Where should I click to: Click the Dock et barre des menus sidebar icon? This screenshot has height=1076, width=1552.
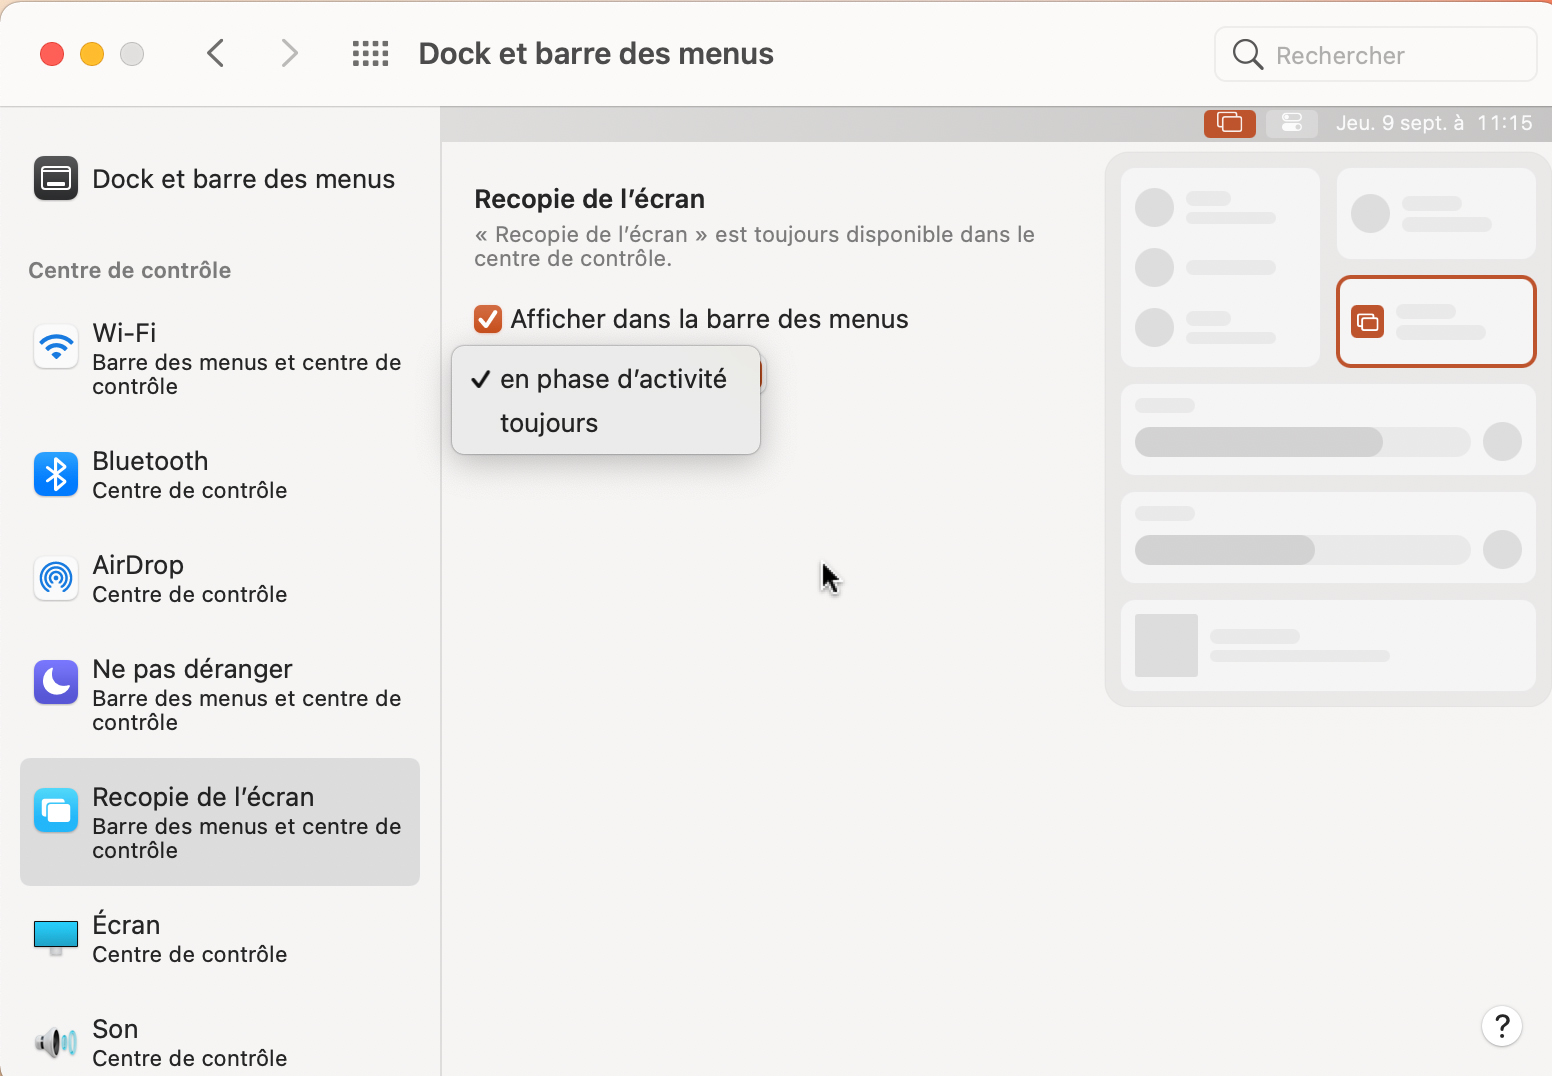pyautogui.click(x=56, y=179)
